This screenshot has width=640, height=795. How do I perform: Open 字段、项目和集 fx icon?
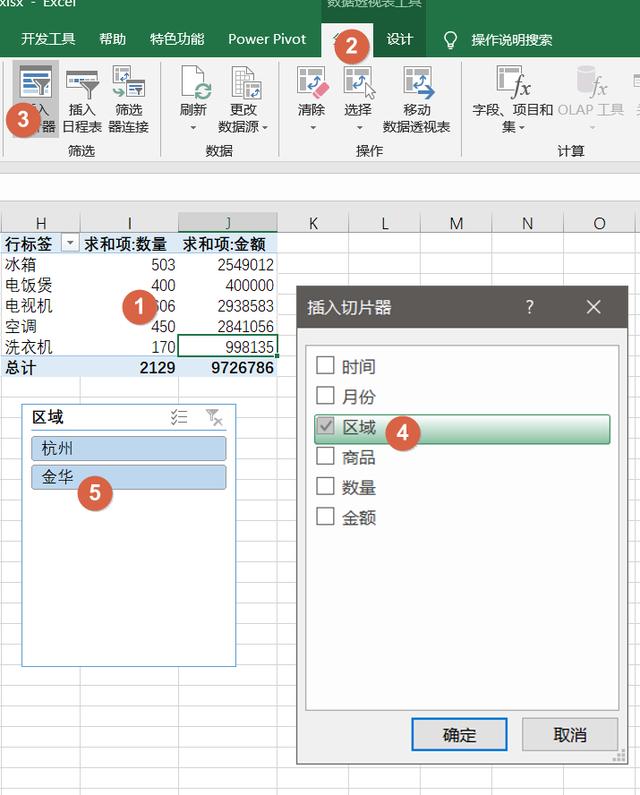513,82
